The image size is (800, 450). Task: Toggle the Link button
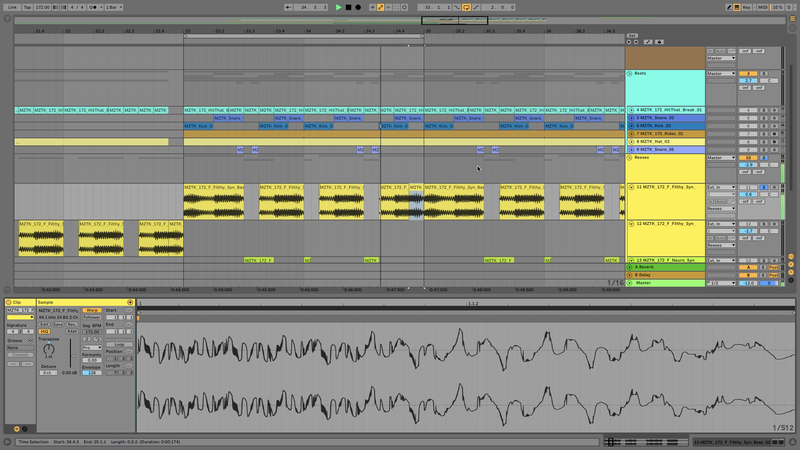pos(12,7)
